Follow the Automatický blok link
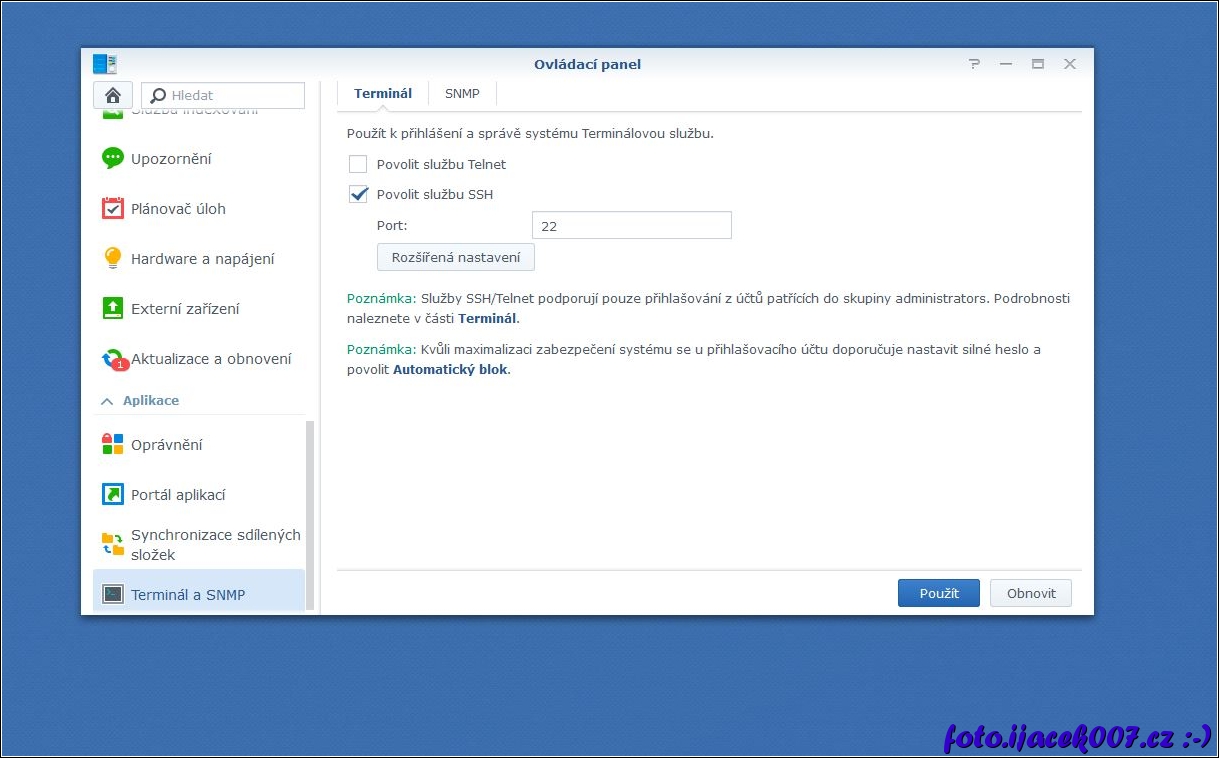 pyautogui.click(x=450, y=370)
